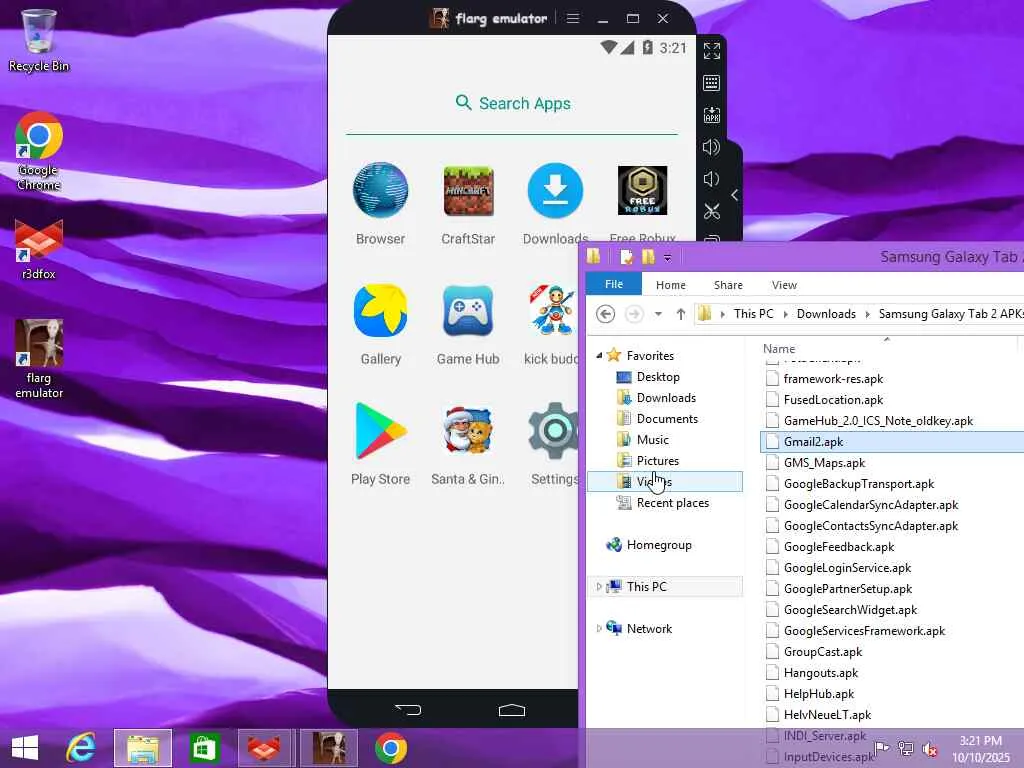Switch to the Share ribbon tab
1024x768 pixels.
click(x=728, y=285)
